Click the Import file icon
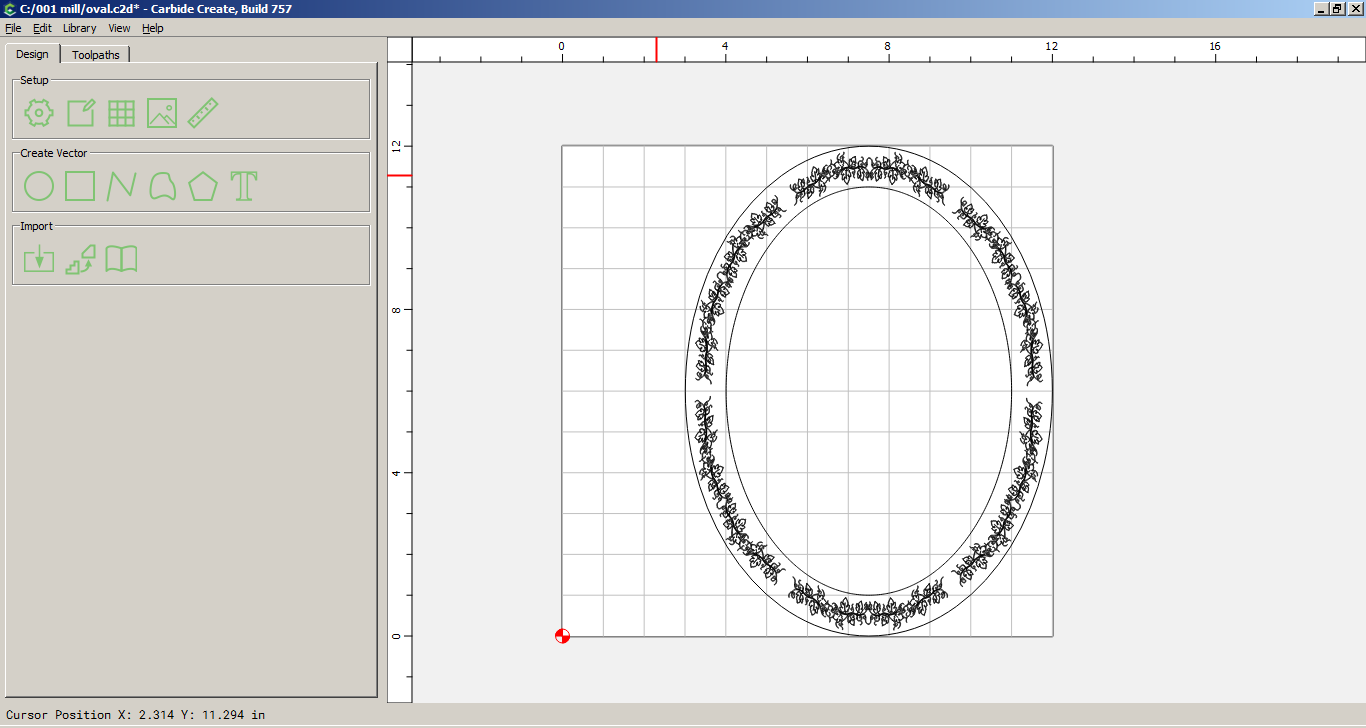This screenshot has width=1366, height=728. pyautogui.click(x=39, y=260)
